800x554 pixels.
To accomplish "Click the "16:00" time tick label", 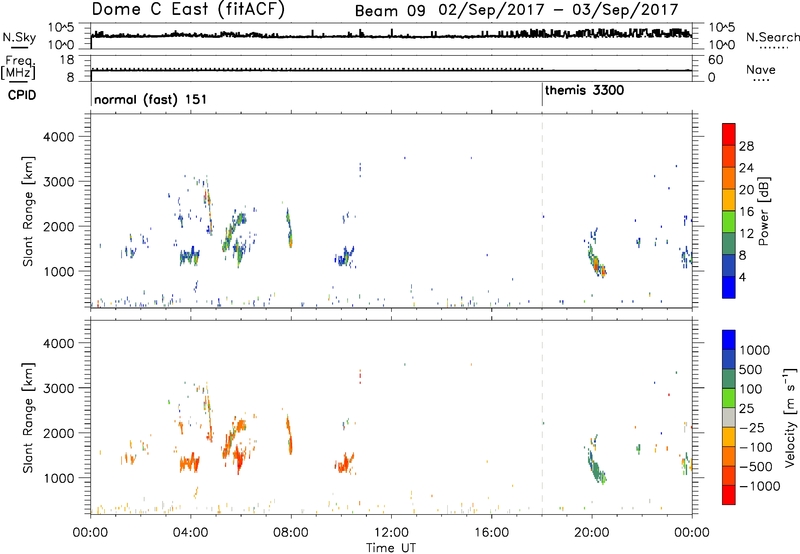I will click(491, 533).
